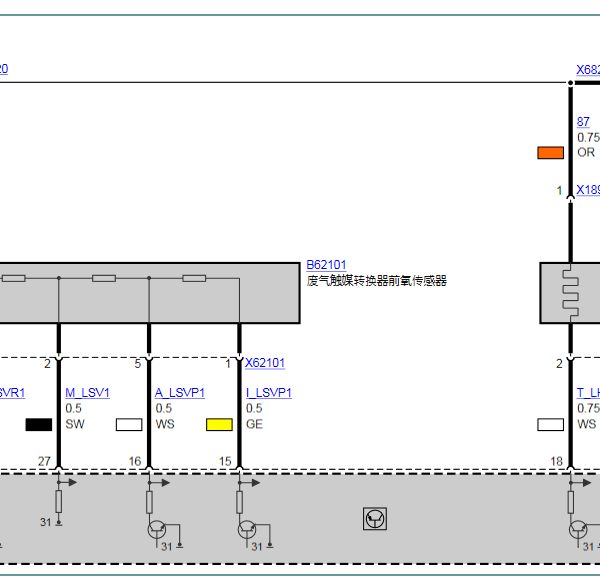
Task: Click the white WS swatch beside pin 18
Action: click(550, 424)
